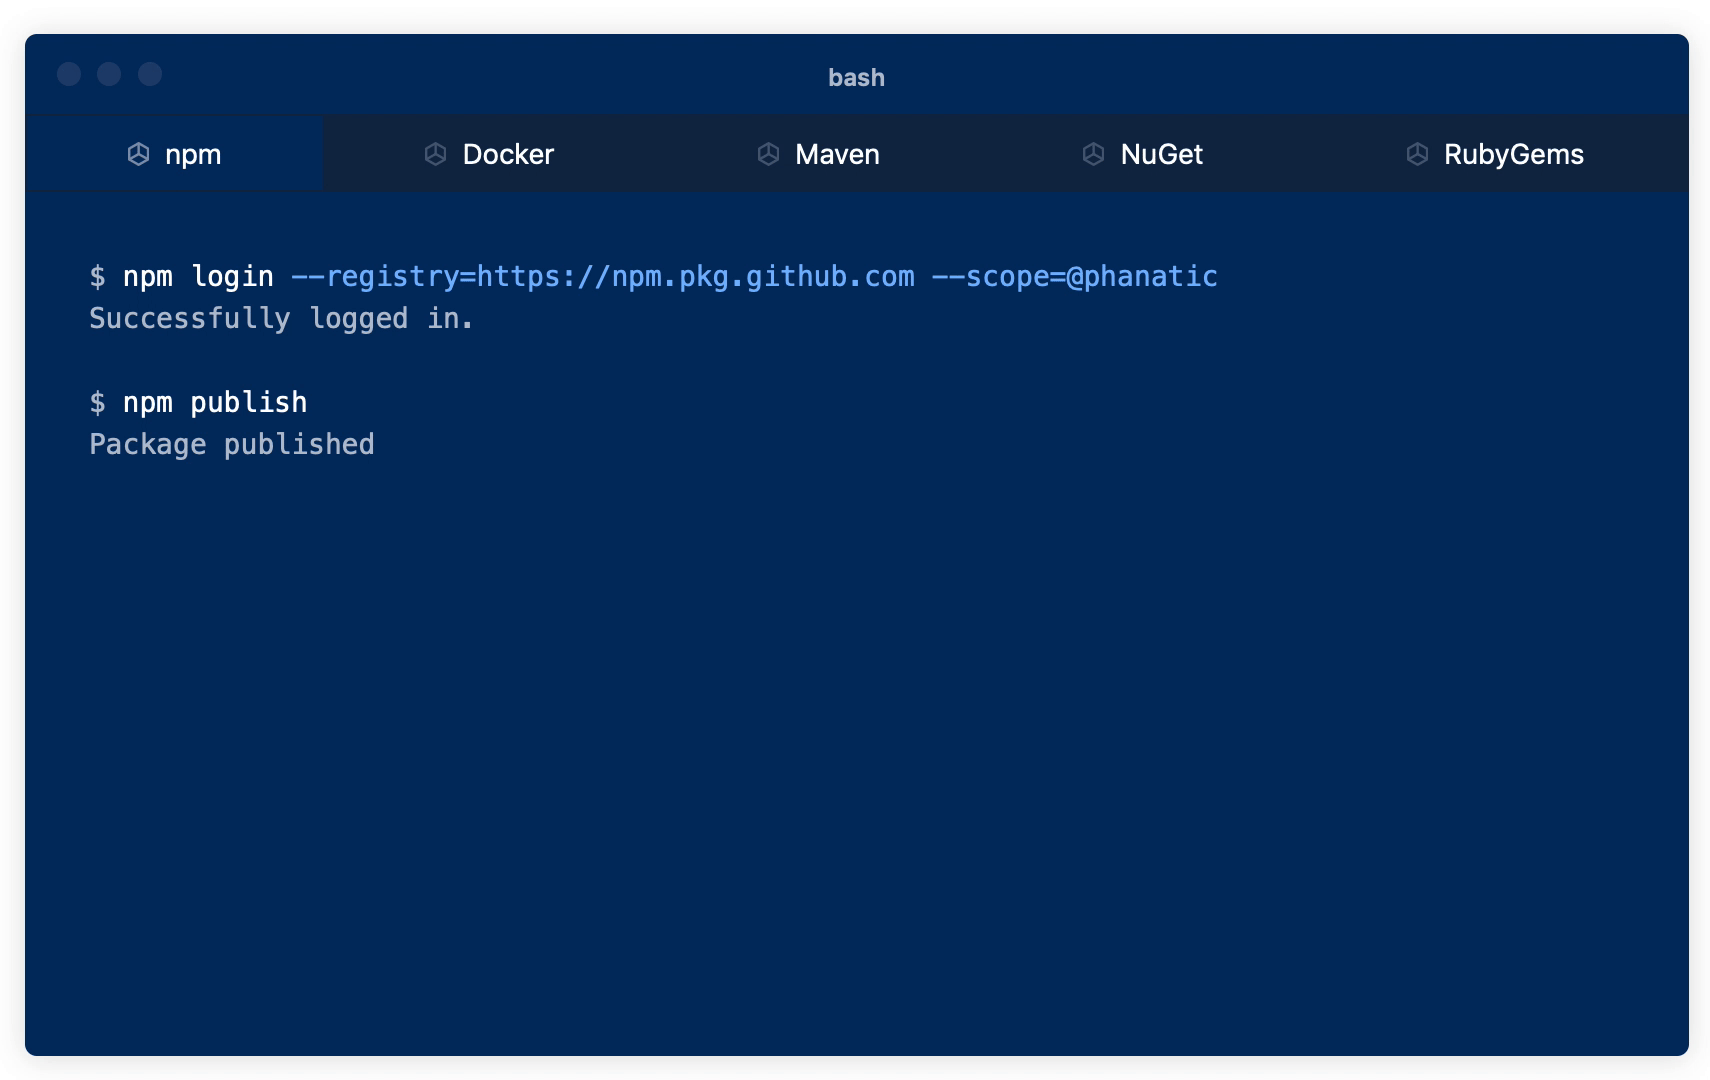
Task: Click the 'Package published' output line
Action: [x=232, y=445]
